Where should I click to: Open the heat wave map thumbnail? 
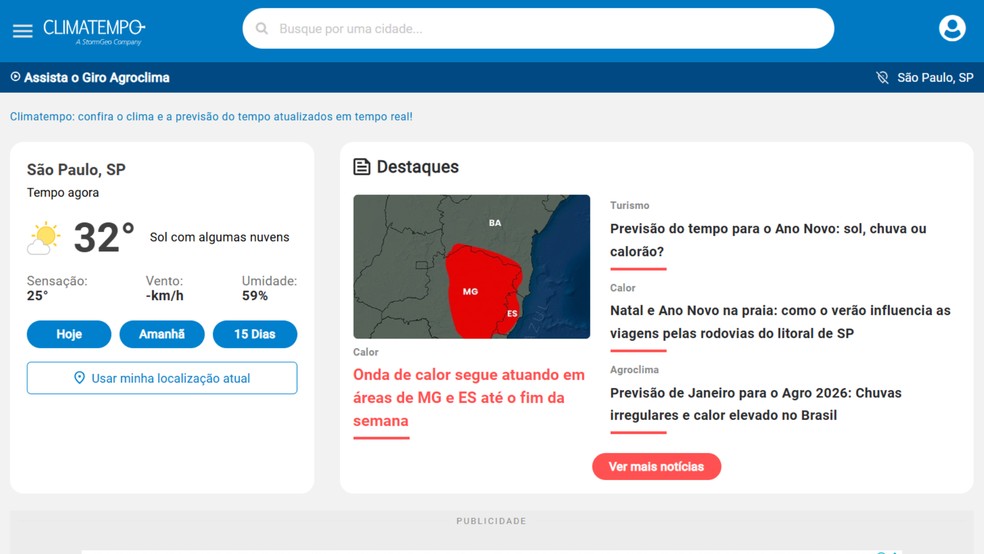pyautogui.click(x=471, y=267)
